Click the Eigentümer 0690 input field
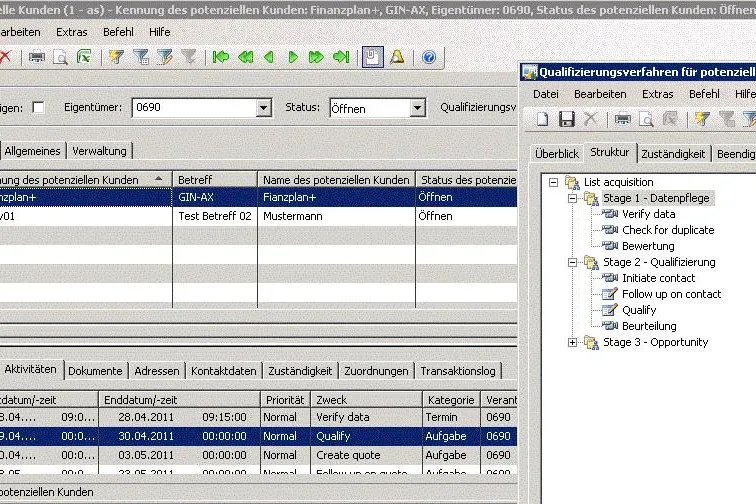The image size is (756, 504). click(x=195, y=108)
